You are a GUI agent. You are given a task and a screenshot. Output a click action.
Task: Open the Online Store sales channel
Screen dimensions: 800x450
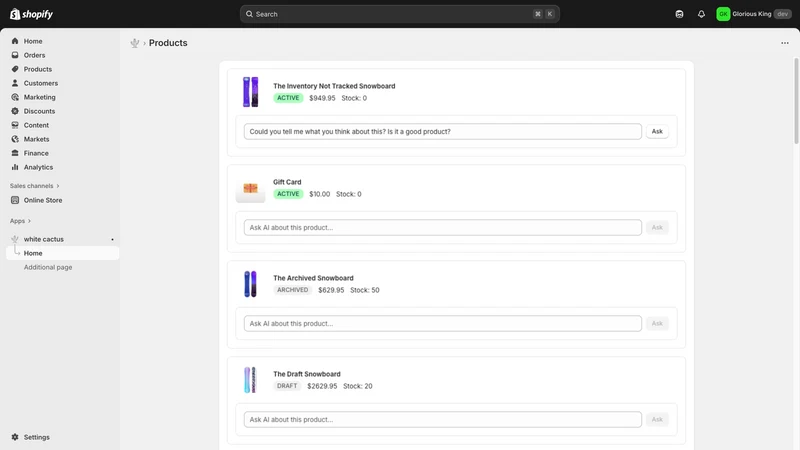(43, 201)
